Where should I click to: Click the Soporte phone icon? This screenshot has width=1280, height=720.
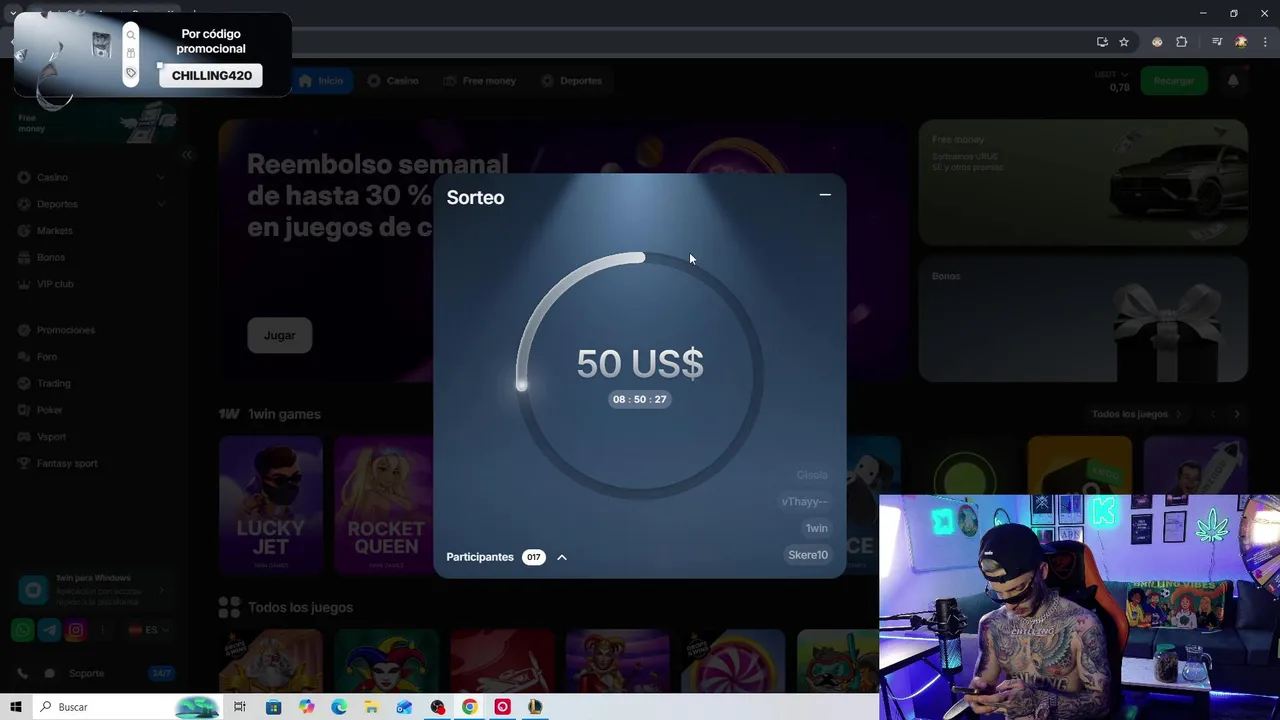22,673
